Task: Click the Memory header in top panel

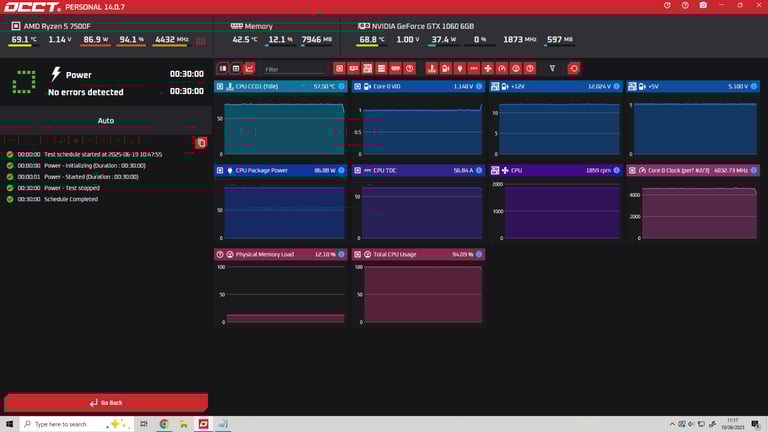Action: 258,26
